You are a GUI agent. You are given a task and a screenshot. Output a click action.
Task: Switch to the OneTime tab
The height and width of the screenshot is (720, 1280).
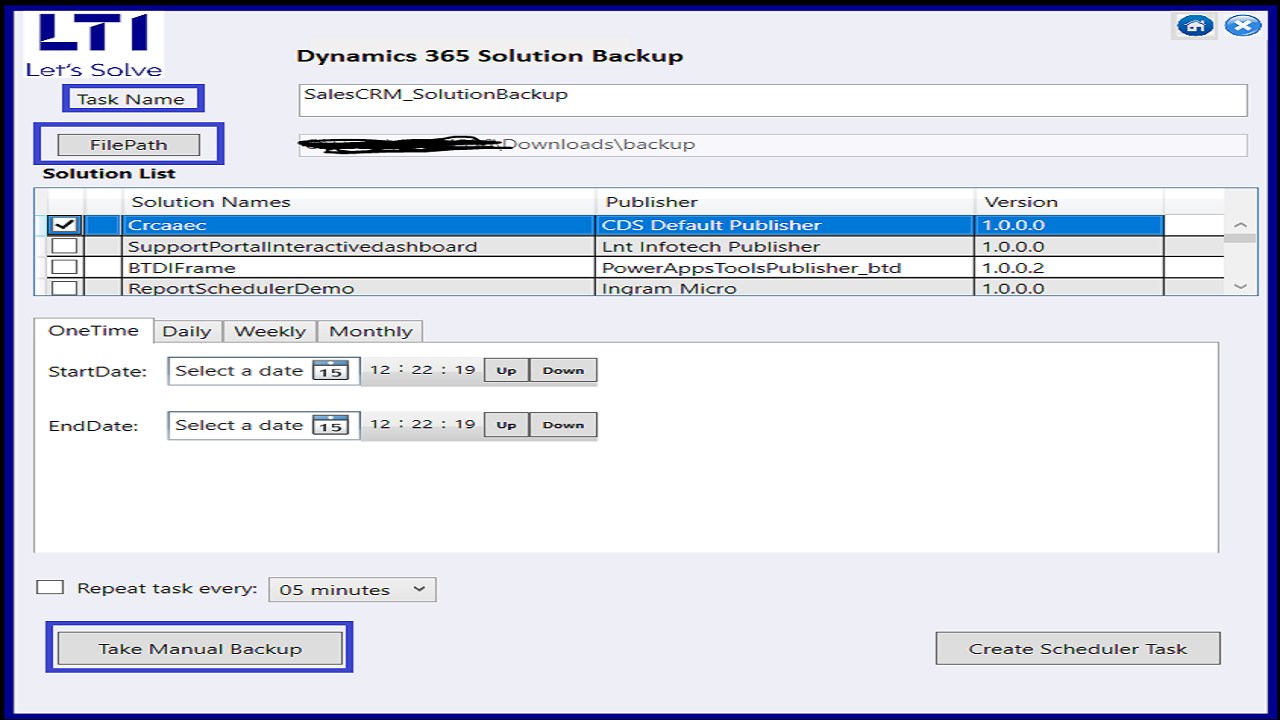(93, 331)
